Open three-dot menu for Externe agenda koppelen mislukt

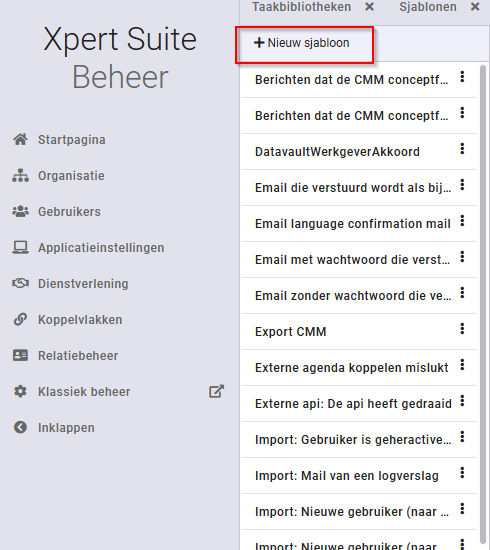tap(462, 365)
